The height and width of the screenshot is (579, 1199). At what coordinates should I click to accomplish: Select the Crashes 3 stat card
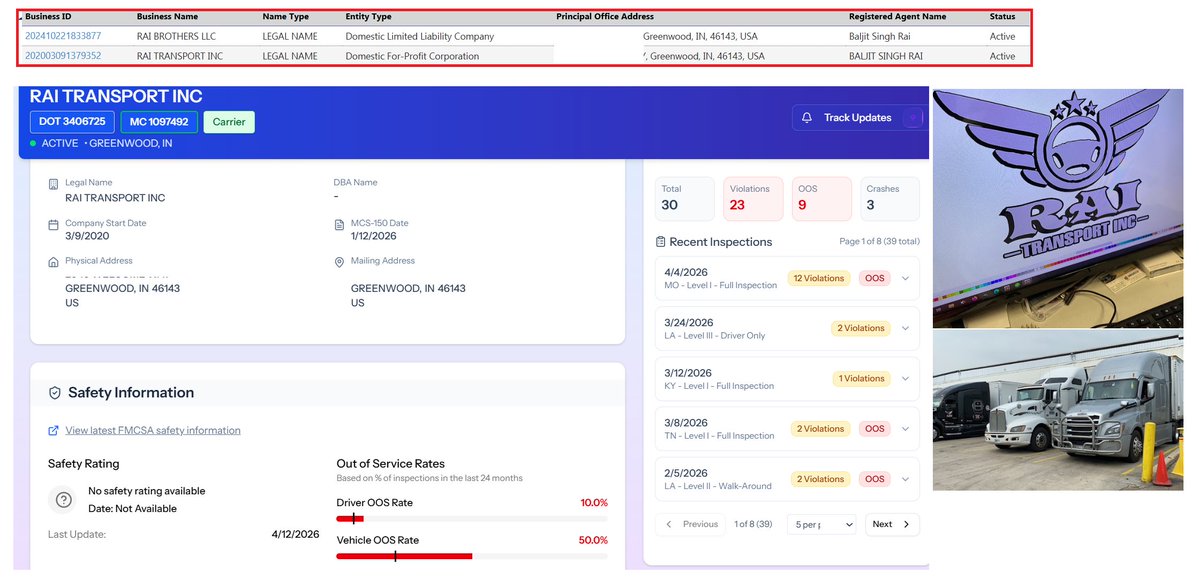(x=889, y=199)
